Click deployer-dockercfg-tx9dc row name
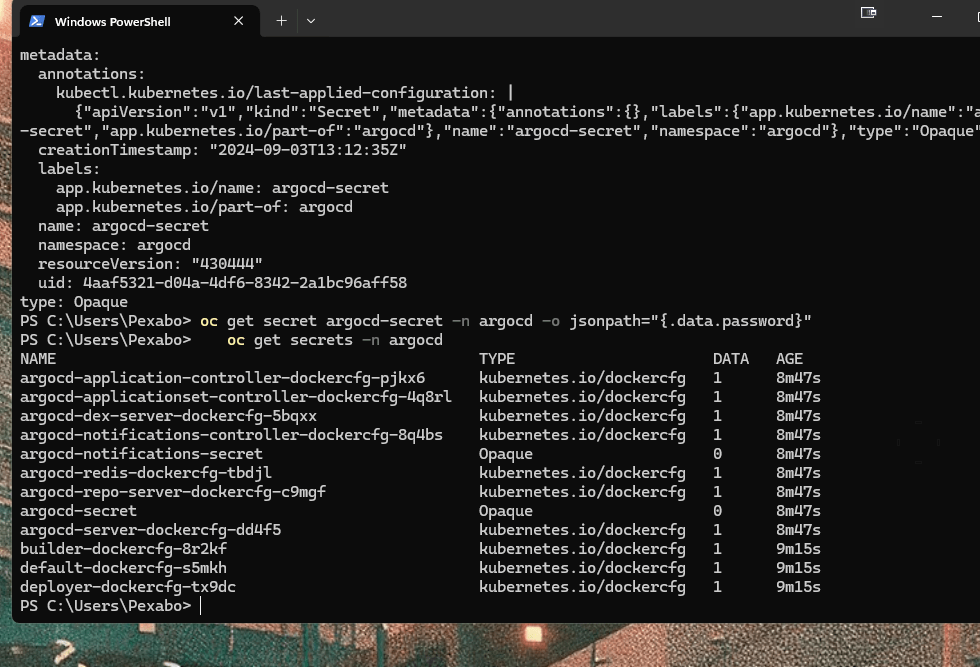Viewport: 980px width, 667px height. point(128,587)
